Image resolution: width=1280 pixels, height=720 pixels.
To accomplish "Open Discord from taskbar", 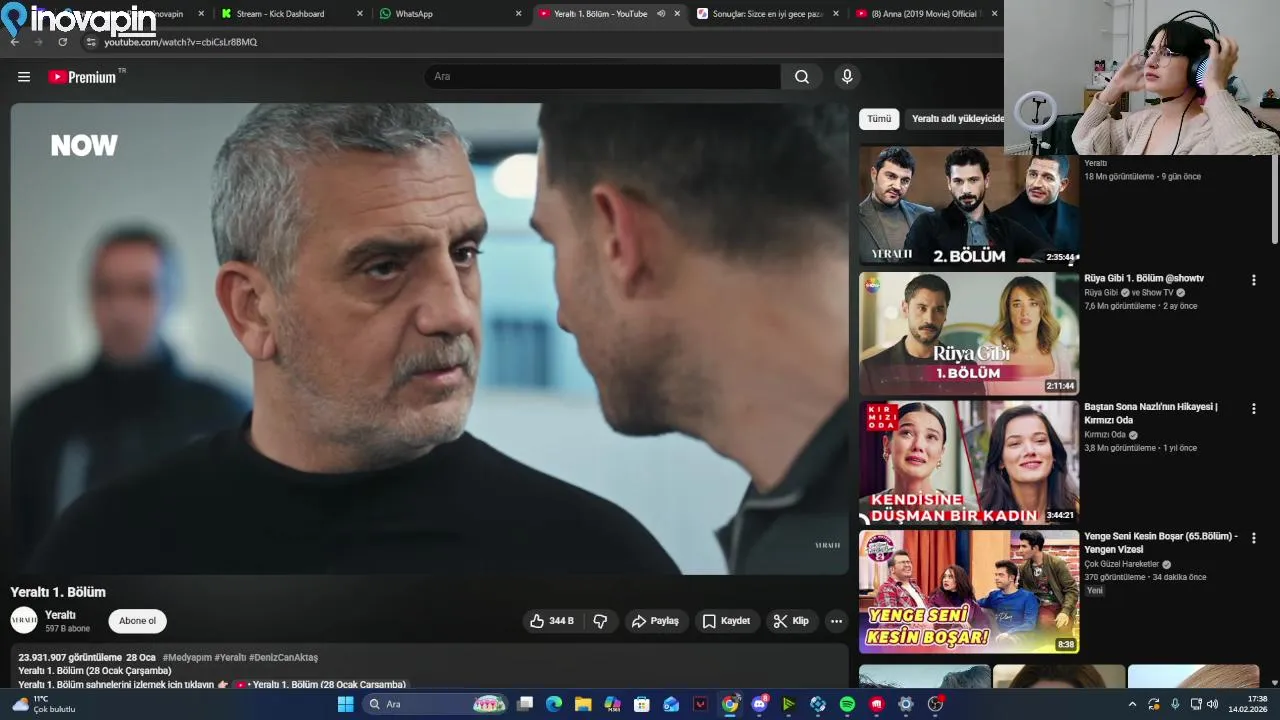I will (x=759, y=704).
